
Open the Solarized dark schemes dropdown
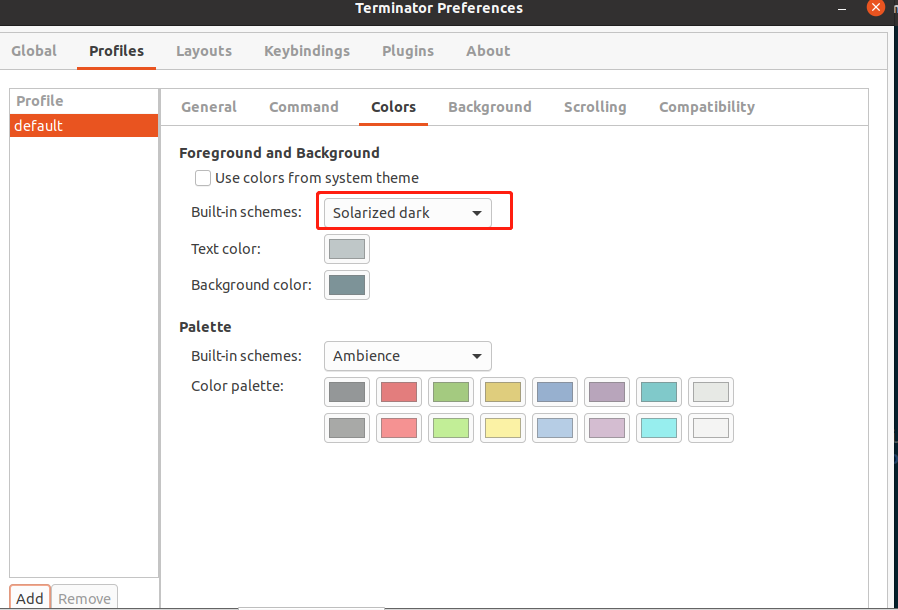408,212
